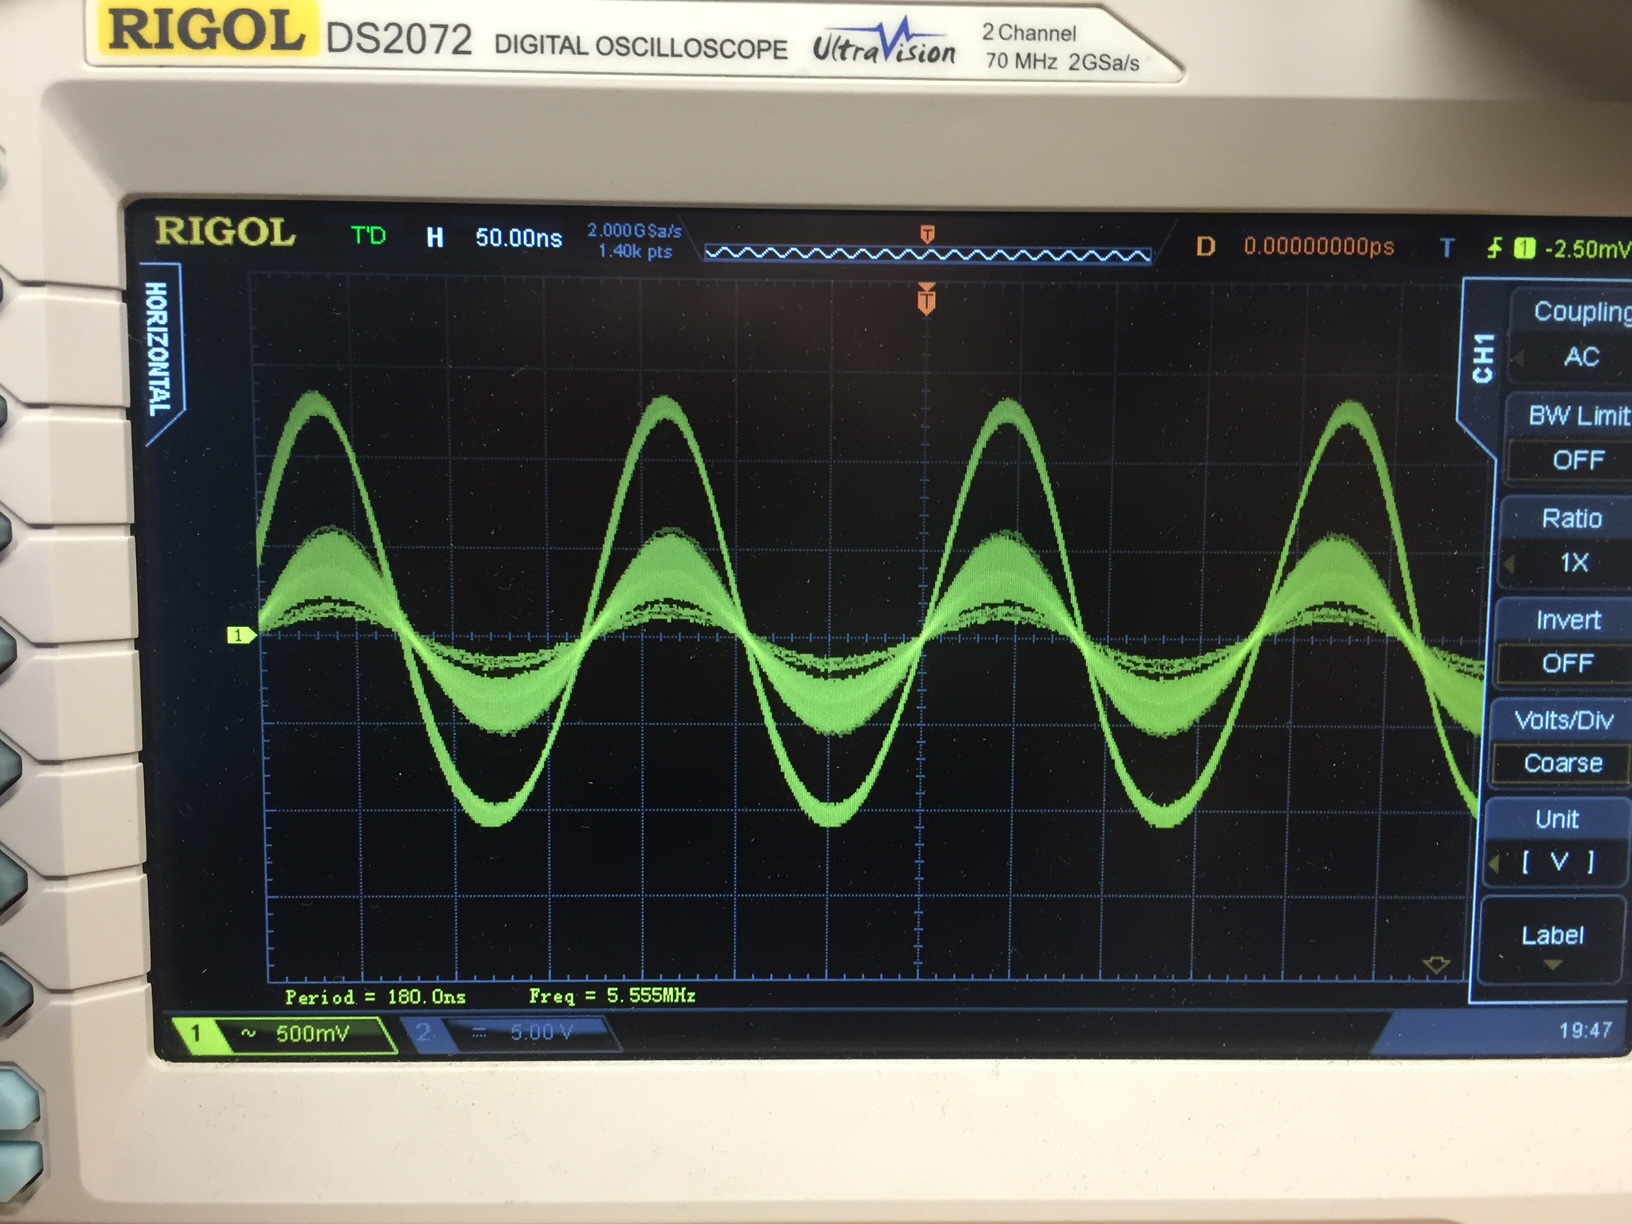1632x1224 pixels.
Task: Click the AC coupling symbol in channel 1 box
Action: (x=248, y=1033)
